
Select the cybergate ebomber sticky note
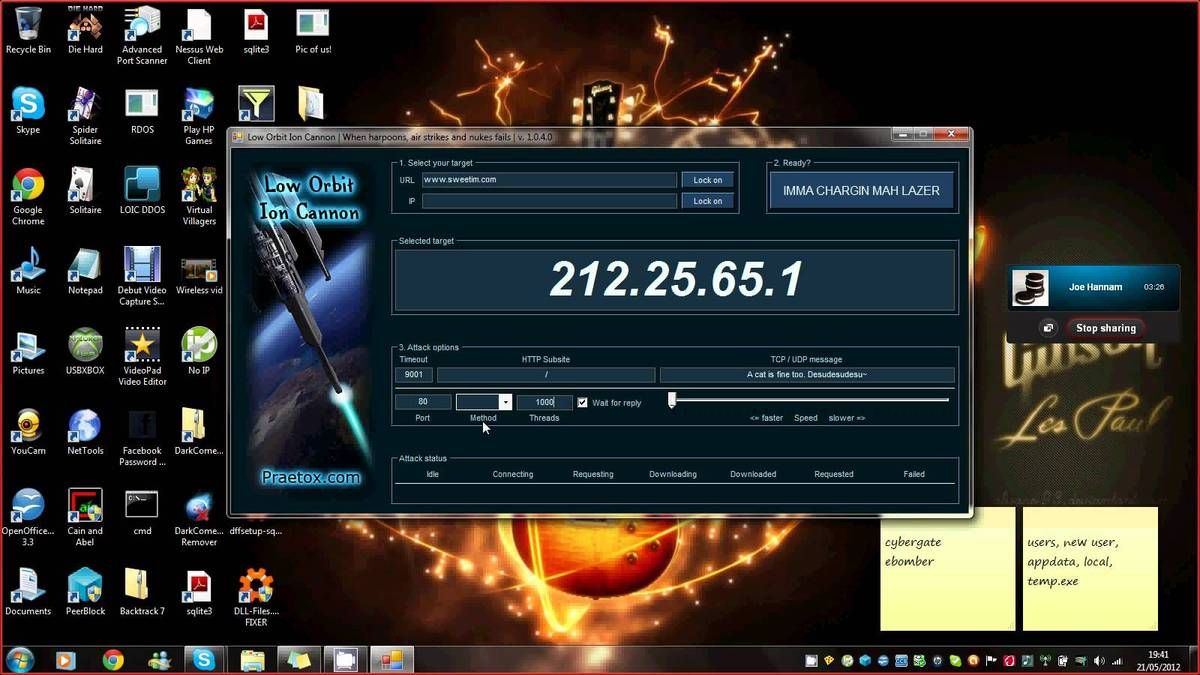click(x=947, y=569)
